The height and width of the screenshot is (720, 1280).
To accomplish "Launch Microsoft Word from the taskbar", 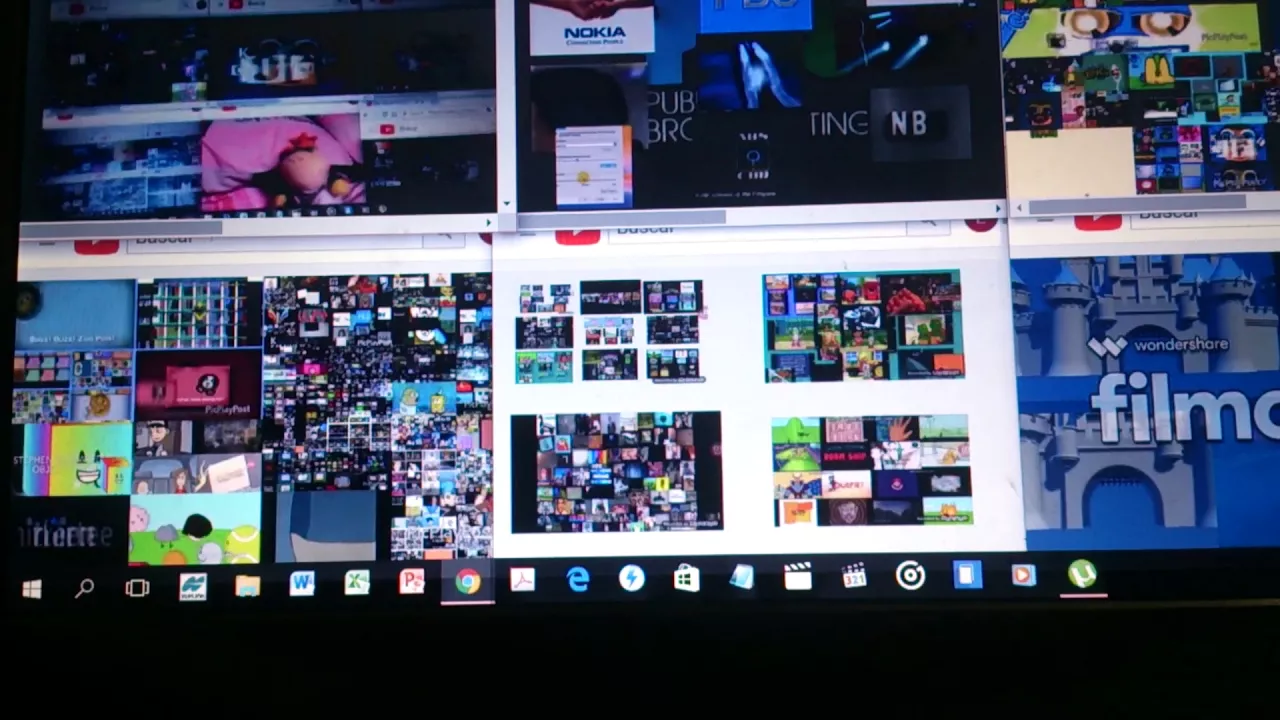I will pyautogui.click(x=302, y=583).
